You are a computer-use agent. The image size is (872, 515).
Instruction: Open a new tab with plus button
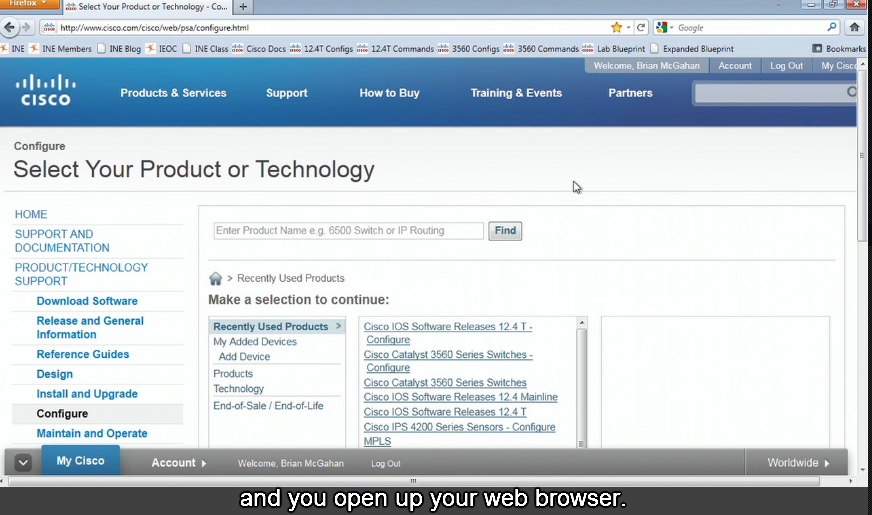pos(243,7)
